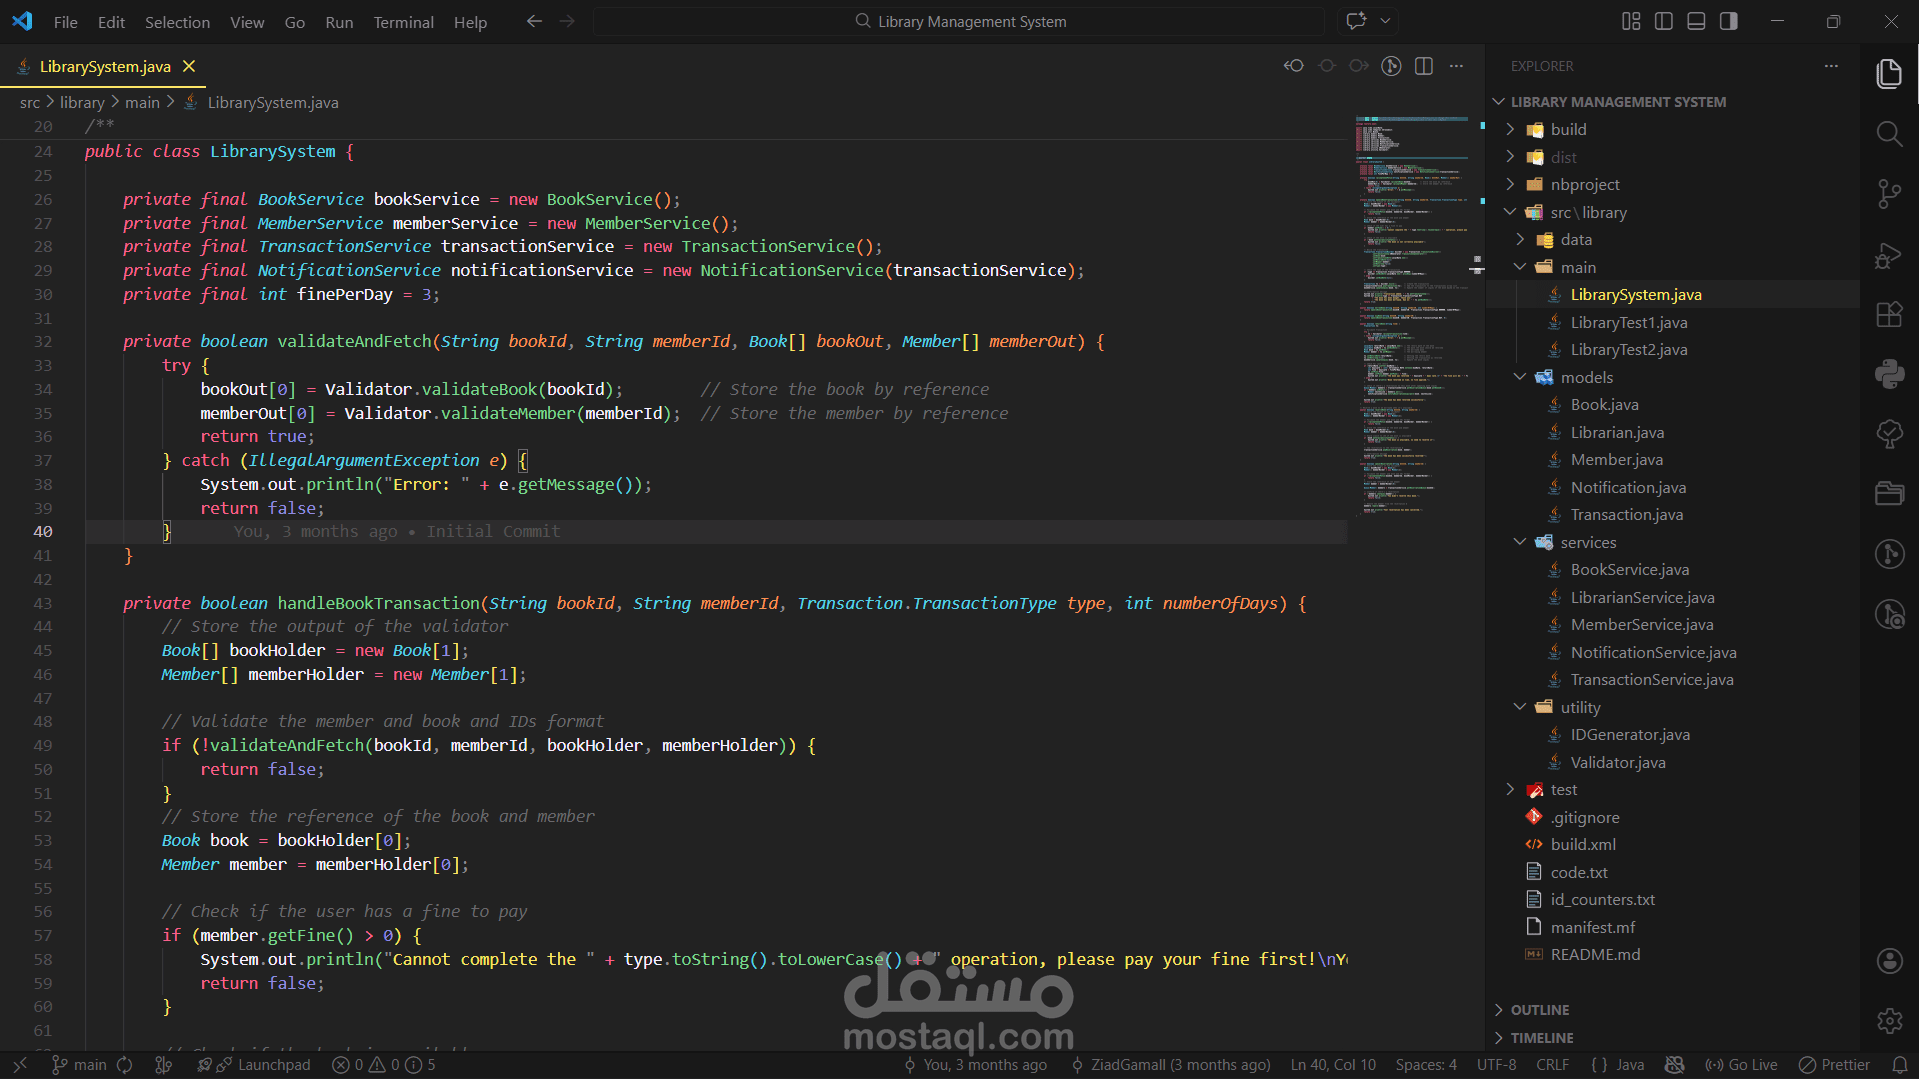Open the Customize Layout menu
This screenshot has height=1079, width=1919.
pyautogui.click(x=1631, y=21)
